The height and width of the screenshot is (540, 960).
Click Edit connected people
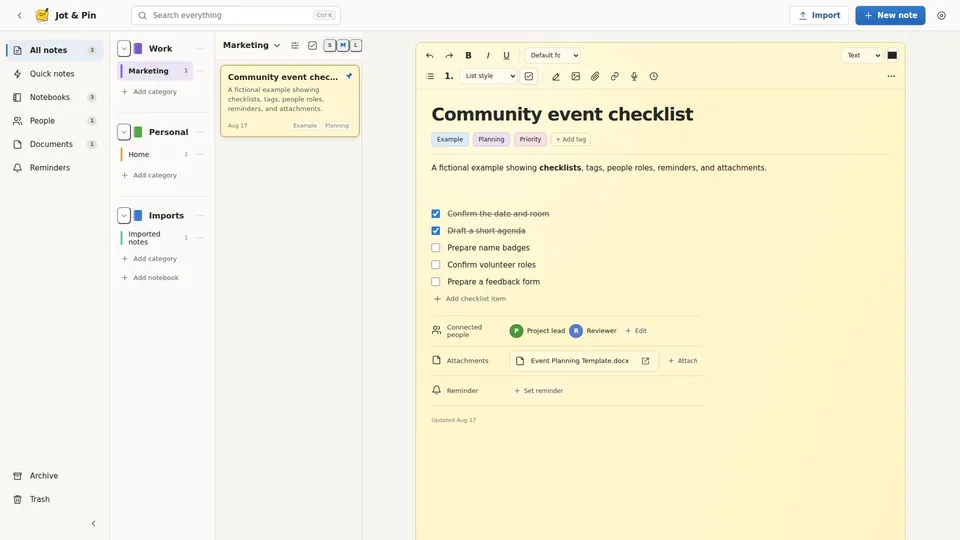pyautogui.click(x=636, y=331)
